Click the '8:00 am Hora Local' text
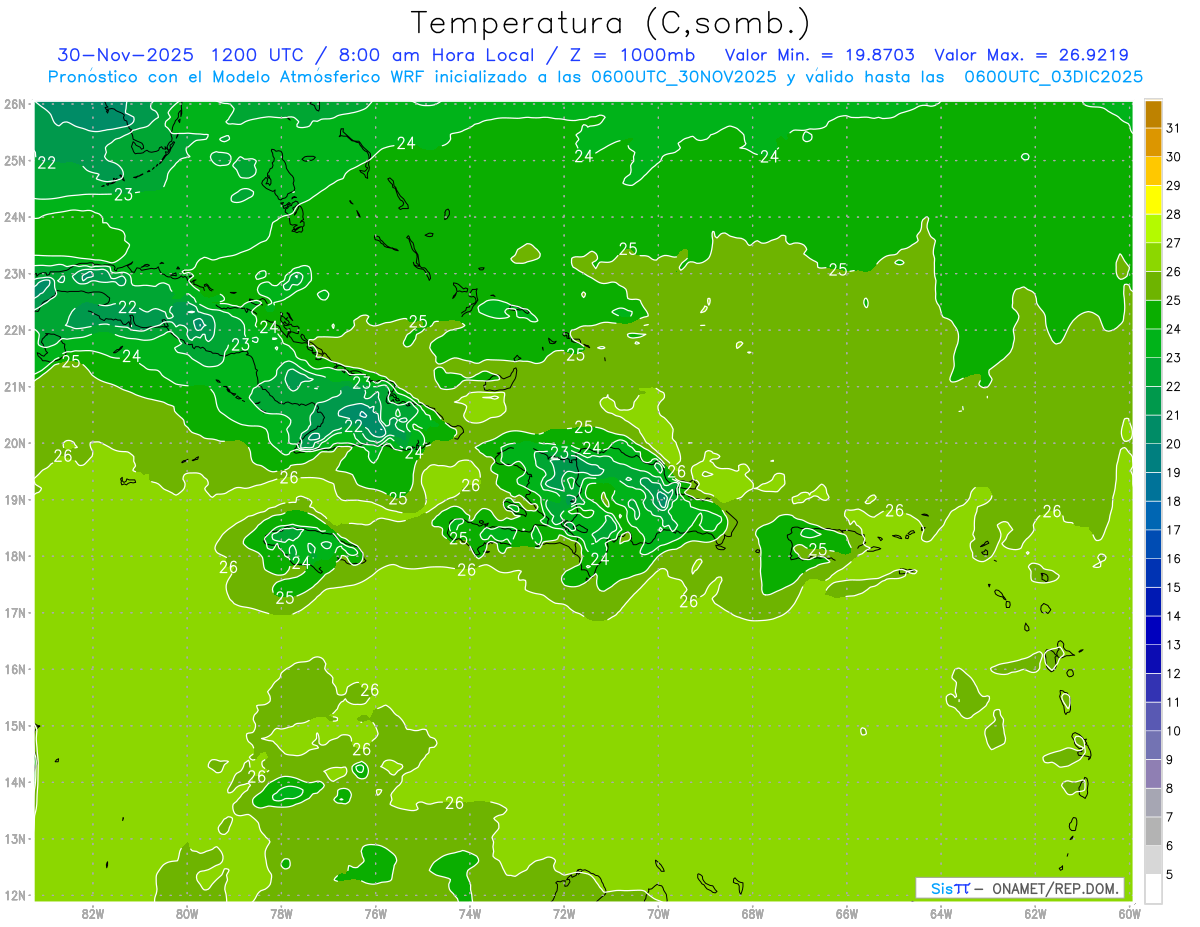1200x927 pixels. 433,55
